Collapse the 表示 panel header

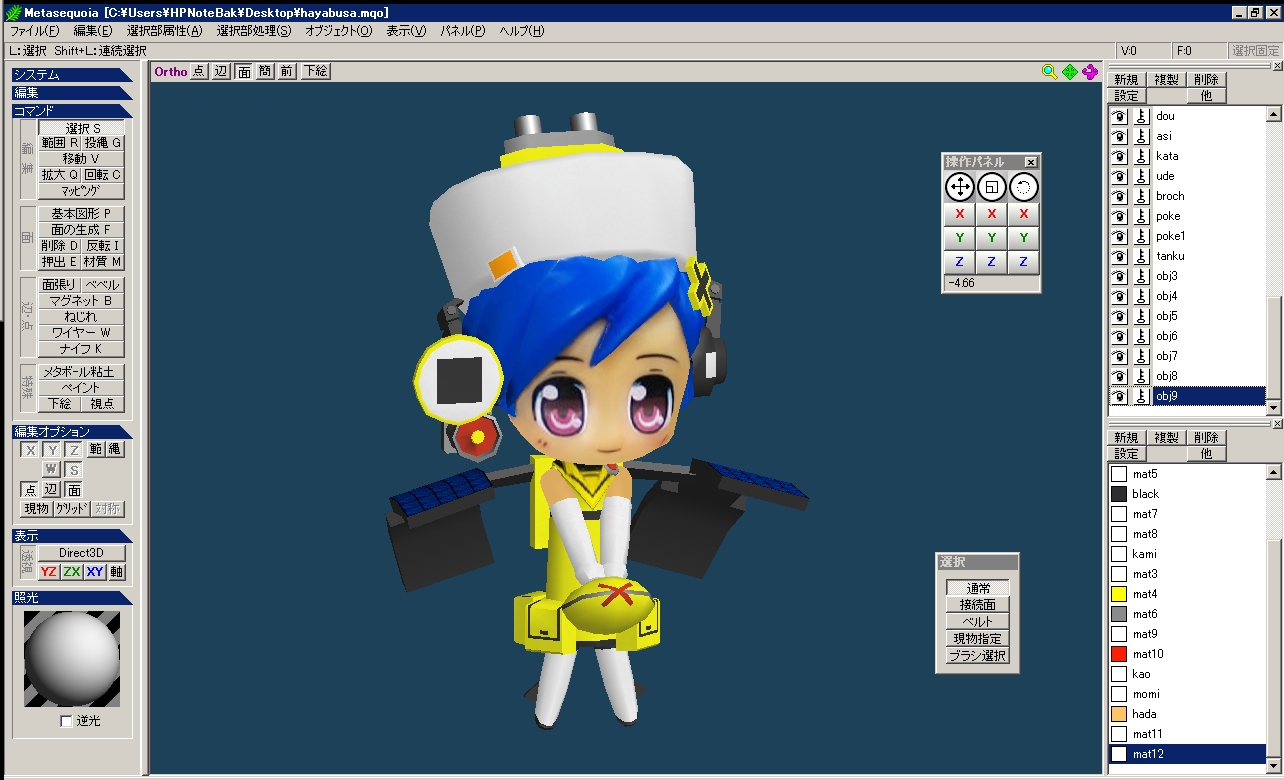(72, 536)
